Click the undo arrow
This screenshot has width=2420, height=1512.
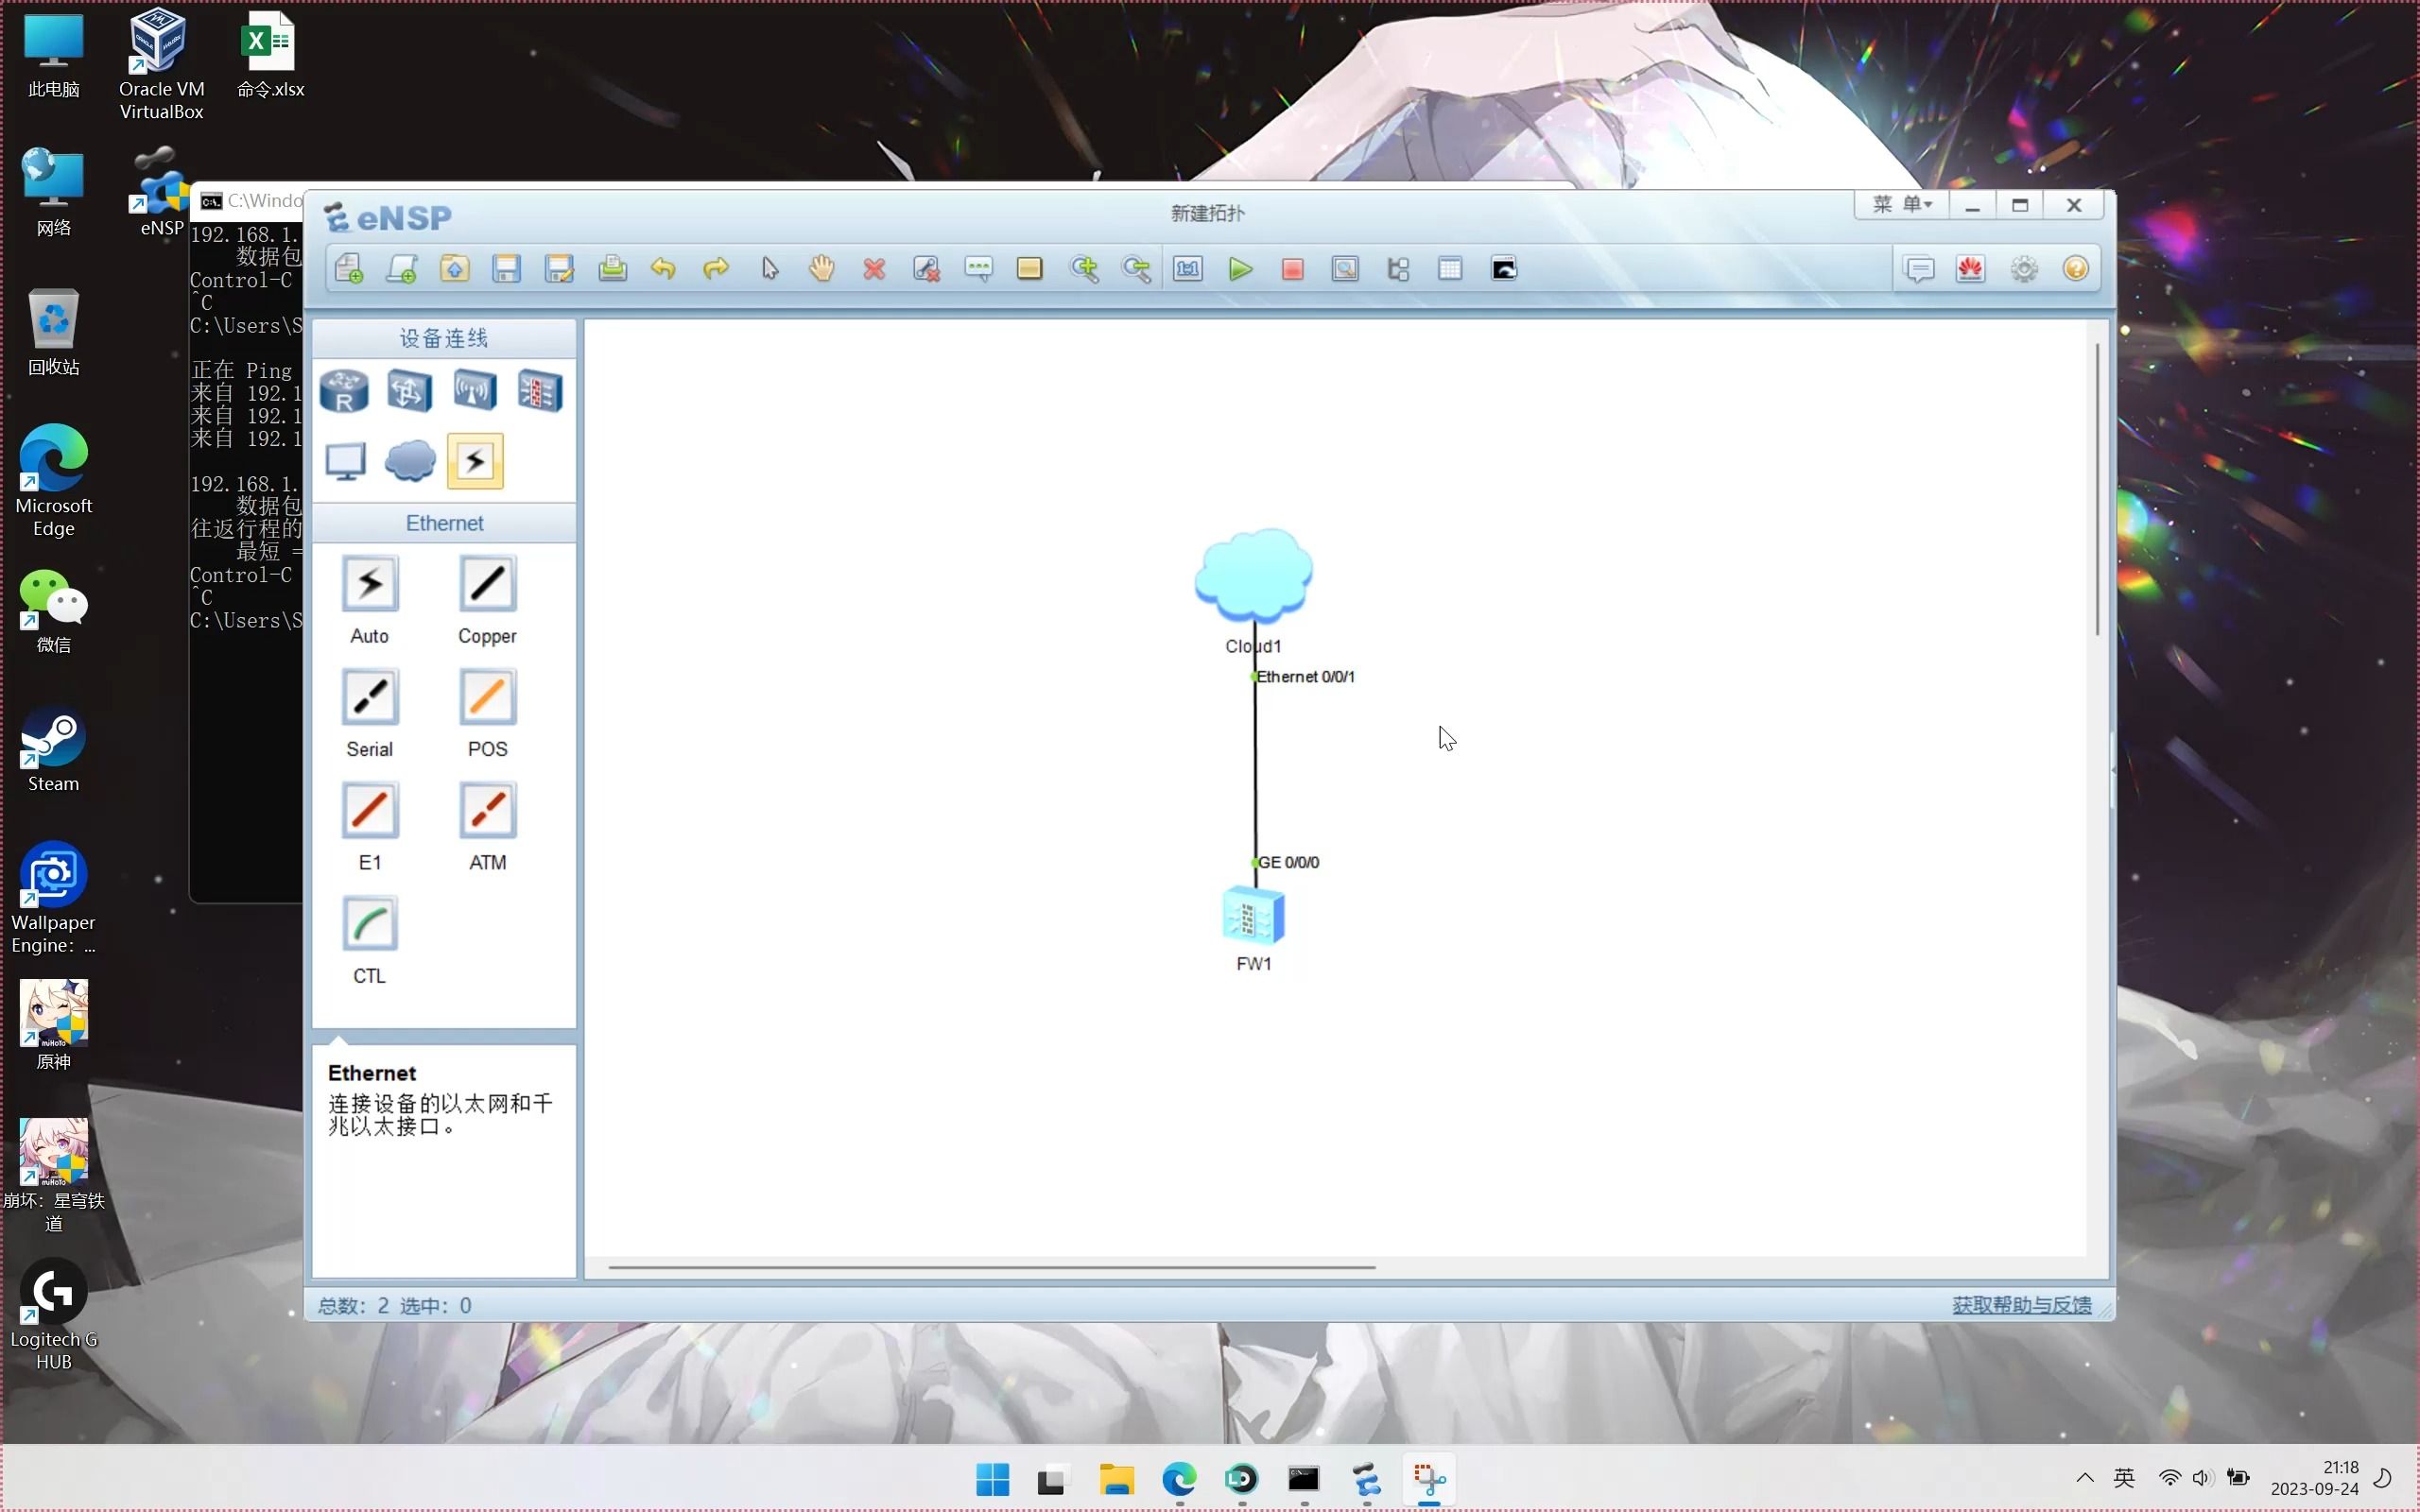[x=663, y=269]
